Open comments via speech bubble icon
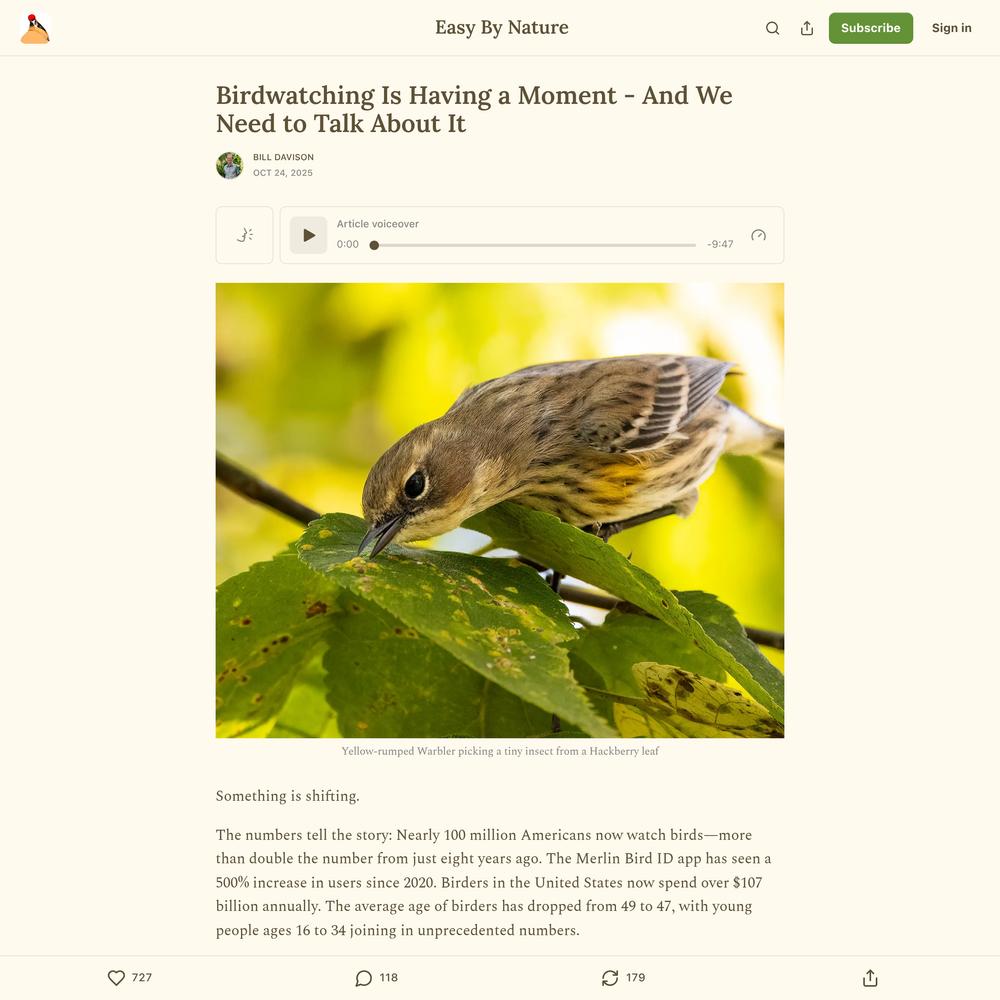 [x=364, y=978]
